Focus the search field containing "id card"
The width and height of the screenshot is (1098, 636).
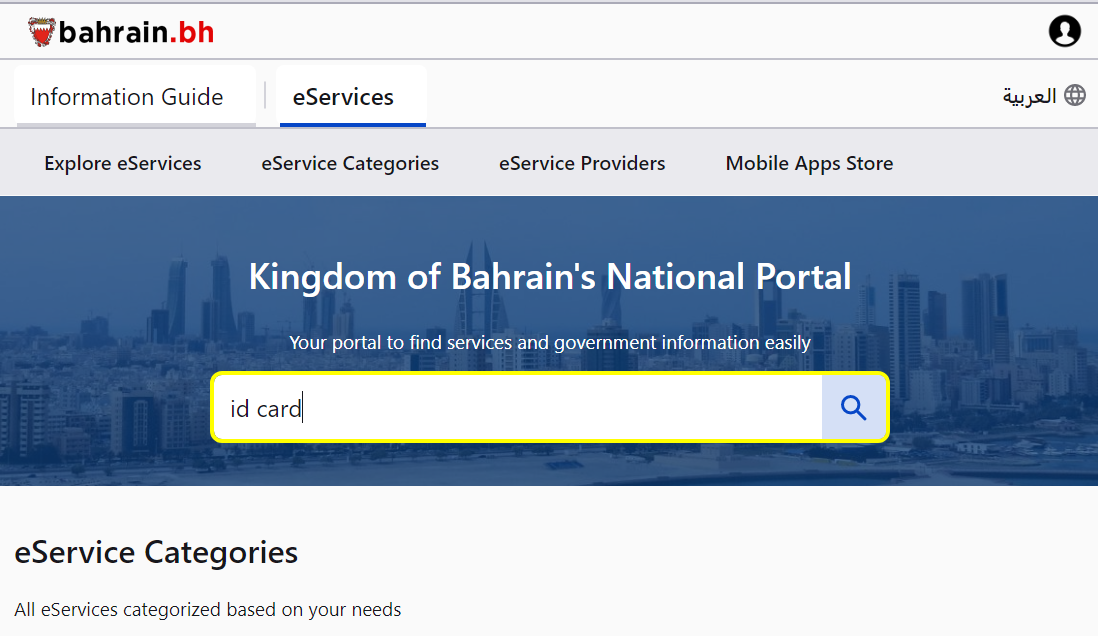click(518, 408)
